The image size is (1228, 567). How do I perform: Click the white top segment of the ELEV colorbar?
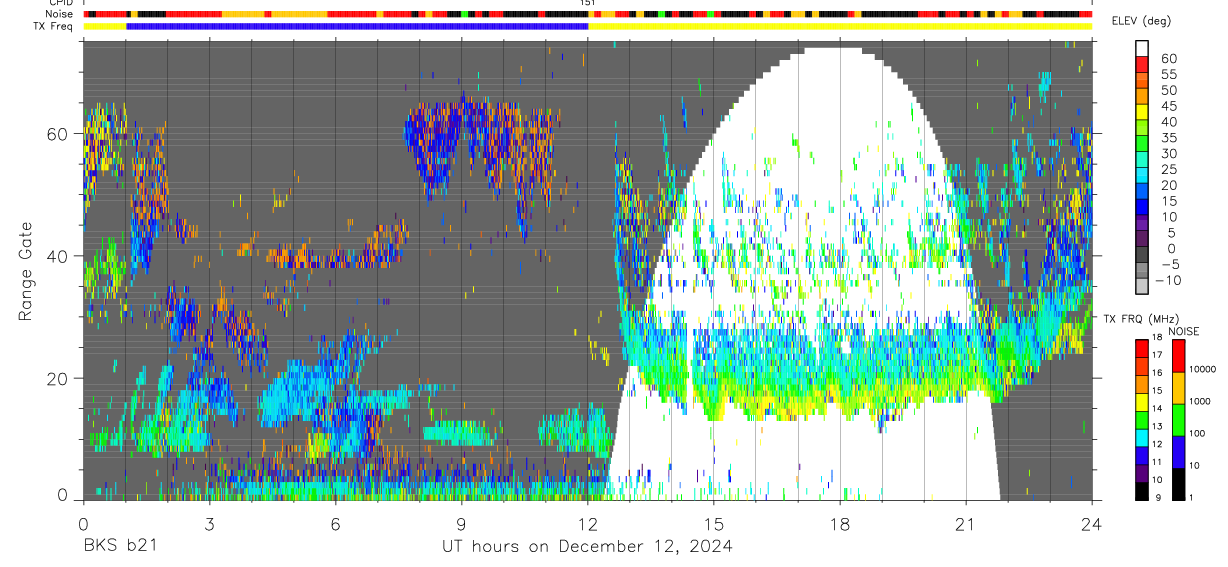coord(1143,48)
